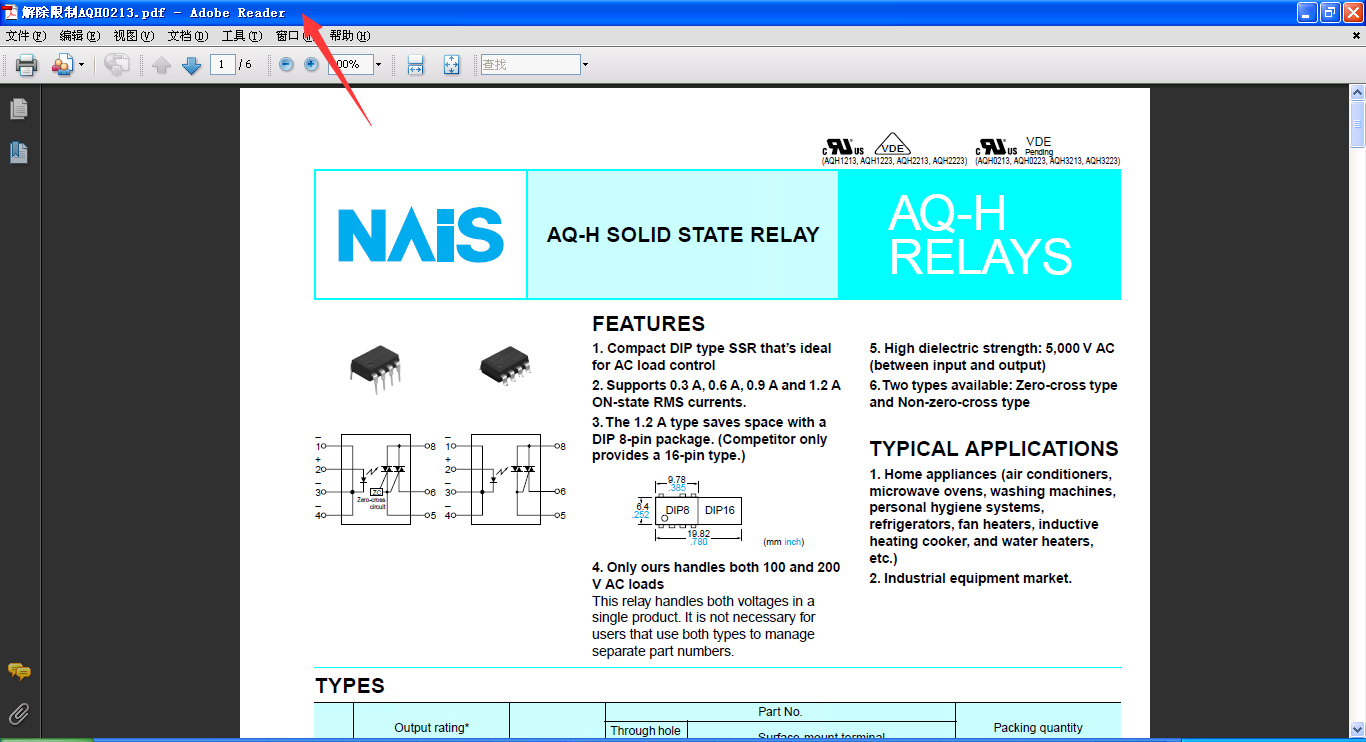Open the 文档(D) menu
This screenshot has width=1366, height=742.
tap(188, 36)
